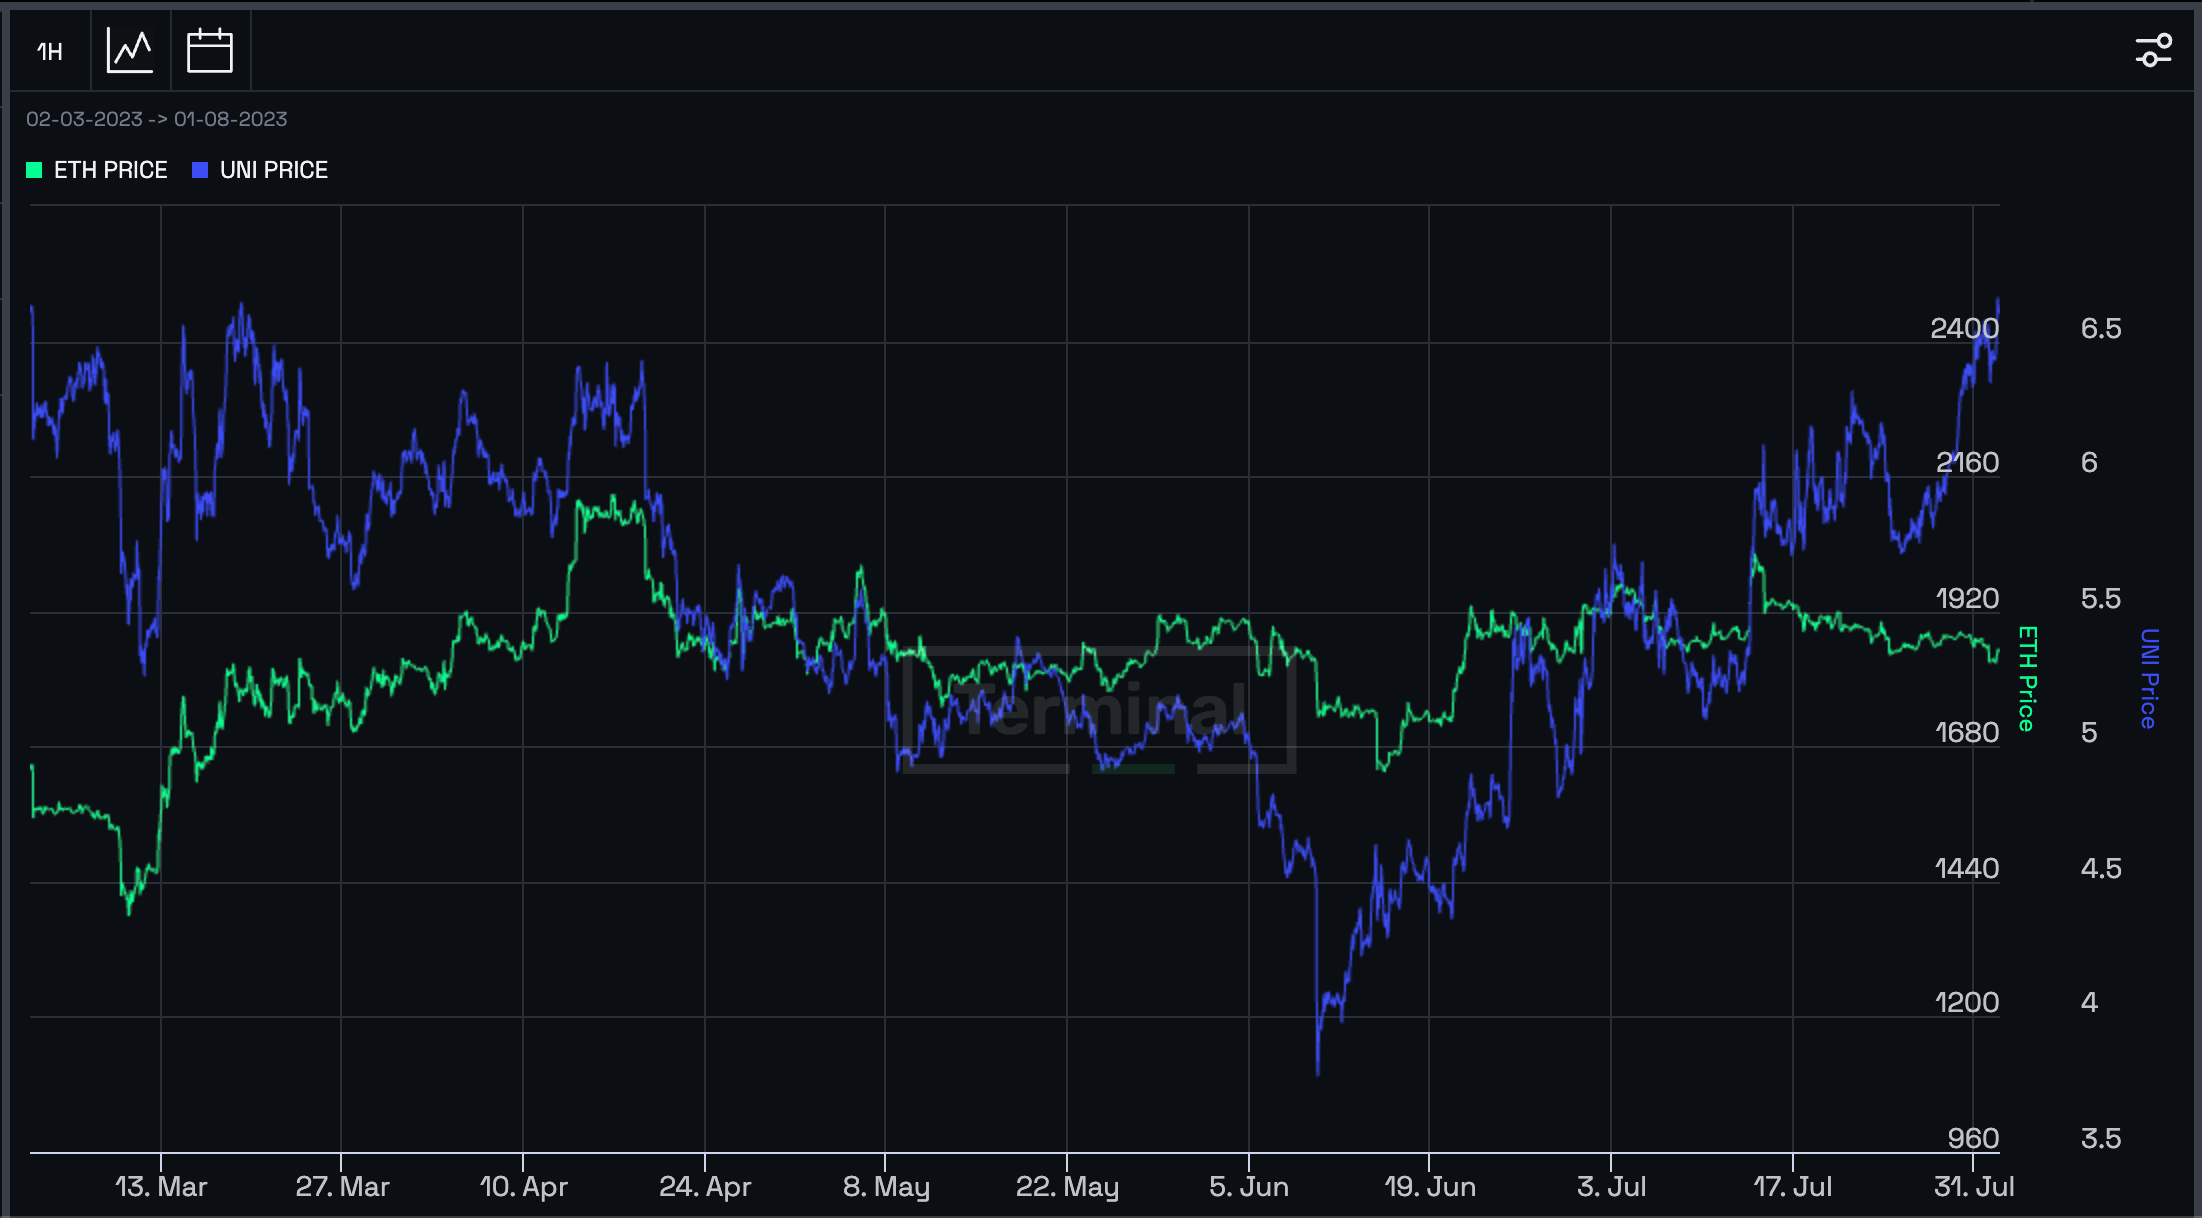Click the ETH price dip before 13. Mar
This screenshot has height=1218, width=2202.
coord(129,910)
